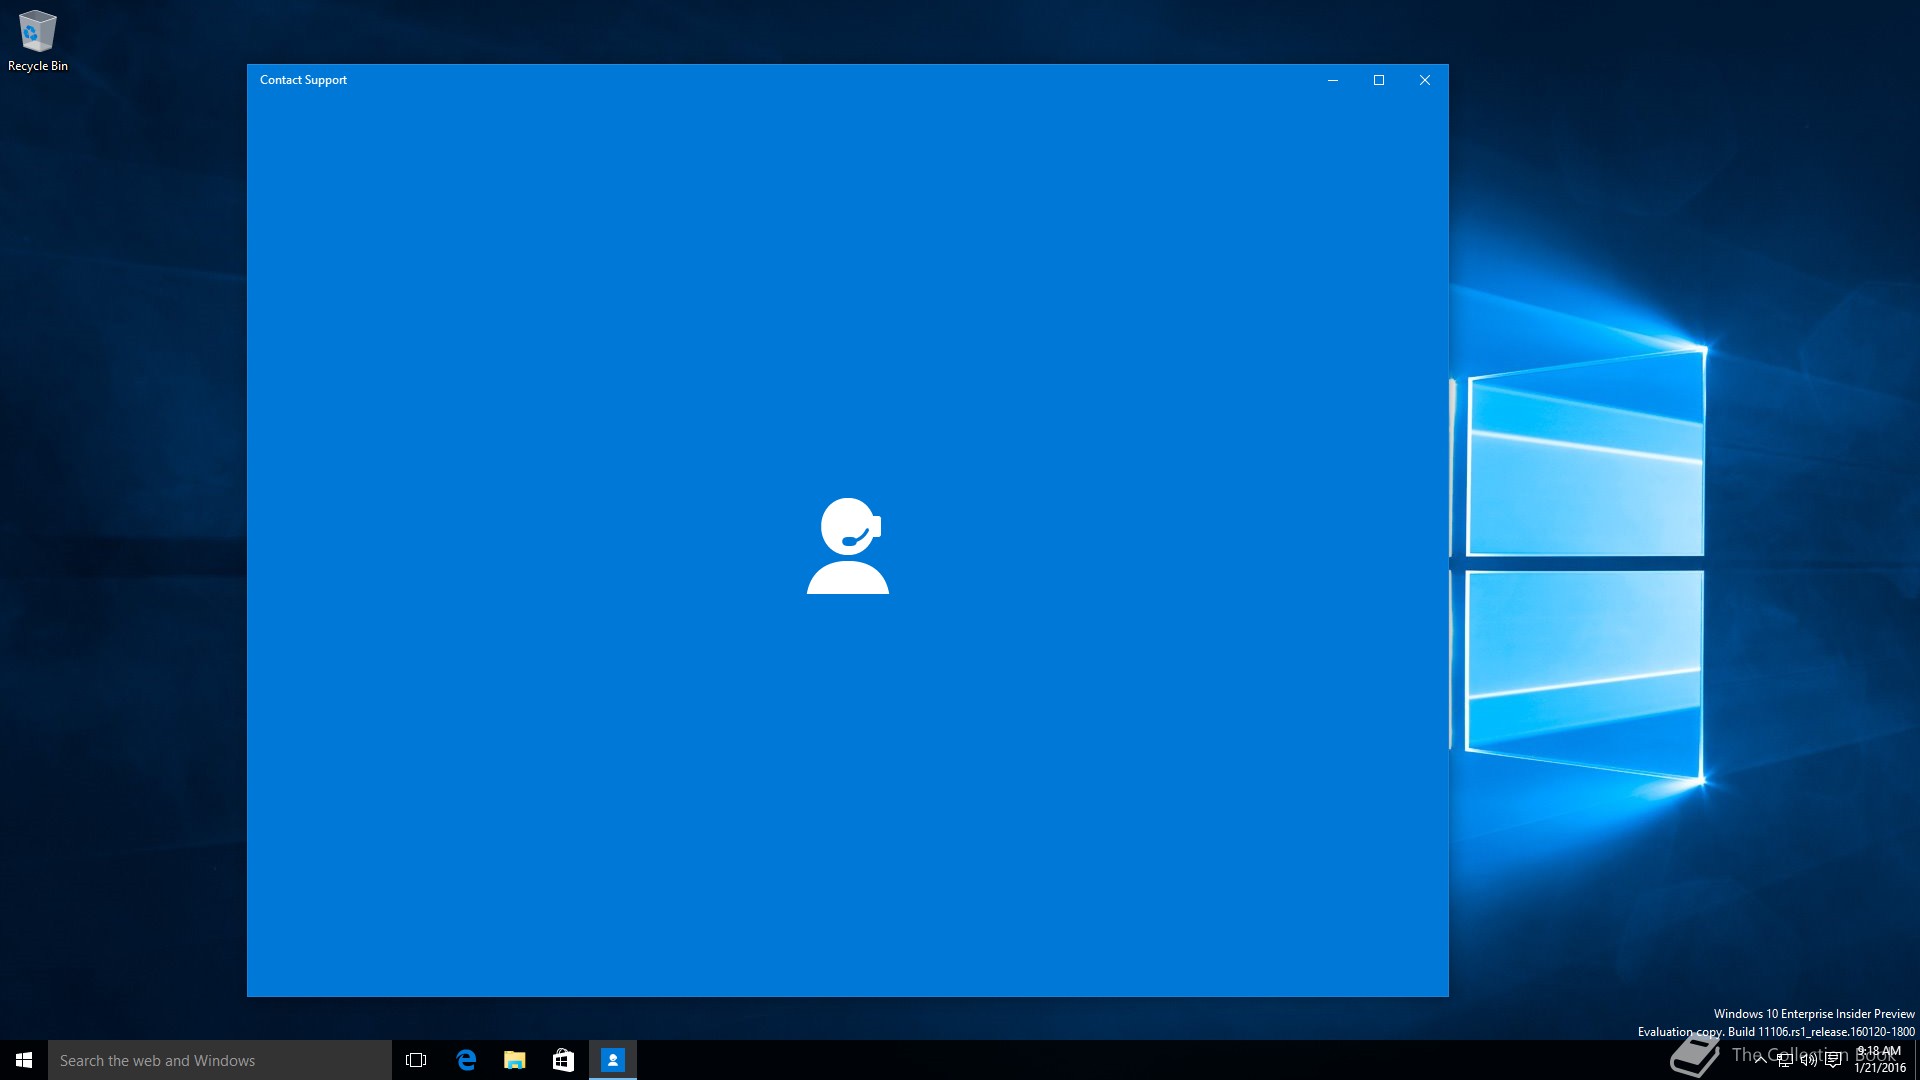Click the Windows Start button

tap(24, 1060)
